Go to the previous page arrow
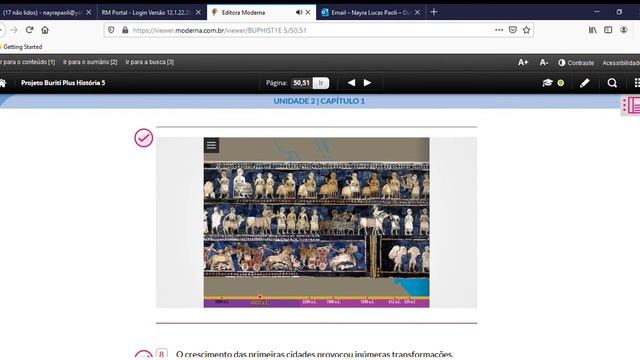The height and width of the screenshot is (360, 640). pos(351,83)
